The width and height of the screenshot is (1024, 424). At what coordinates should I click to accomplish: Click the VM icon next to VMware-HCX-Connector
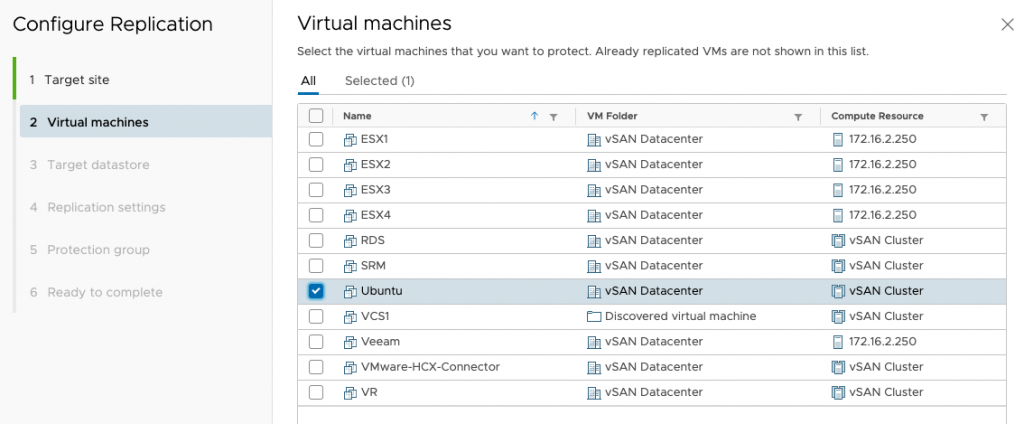click(x=350, y=367)
